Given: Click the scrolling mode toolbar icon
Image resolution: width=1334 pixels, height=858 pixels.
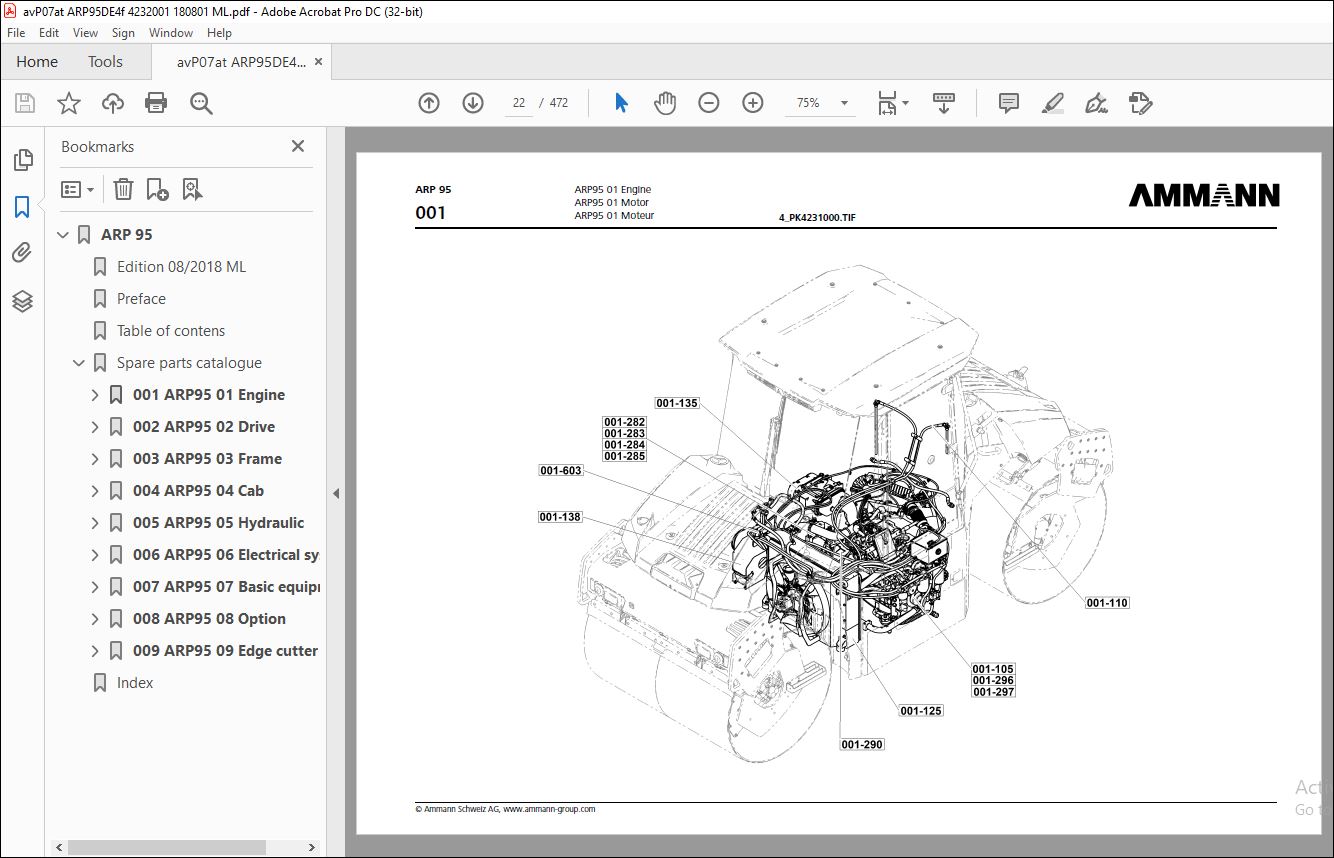Looking at the screenshot, I should pos(944,103).
